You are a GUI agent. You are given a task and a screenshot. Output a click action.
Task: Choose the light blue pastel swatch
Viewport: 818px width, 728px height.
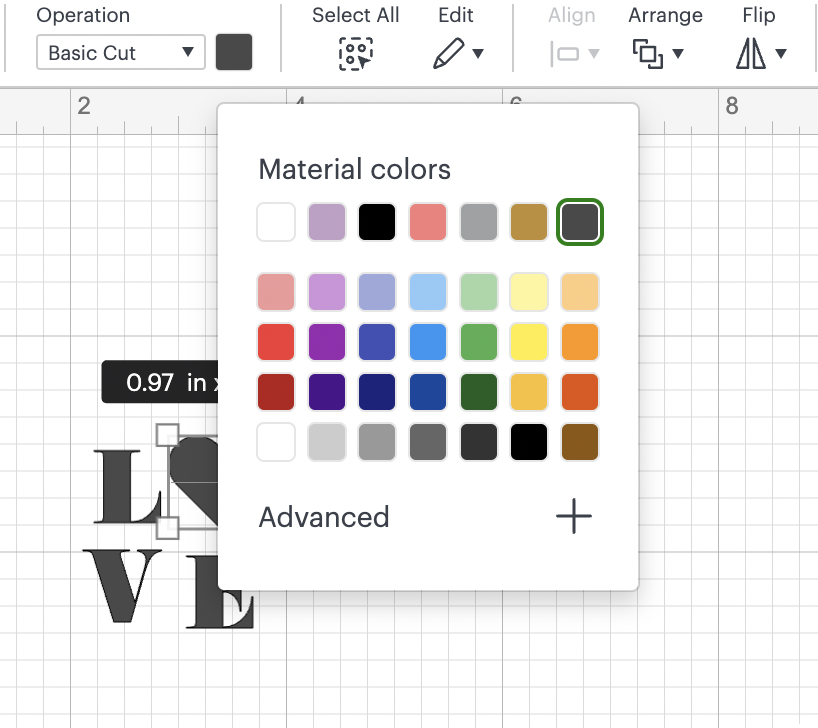click(x=428, y=292)
